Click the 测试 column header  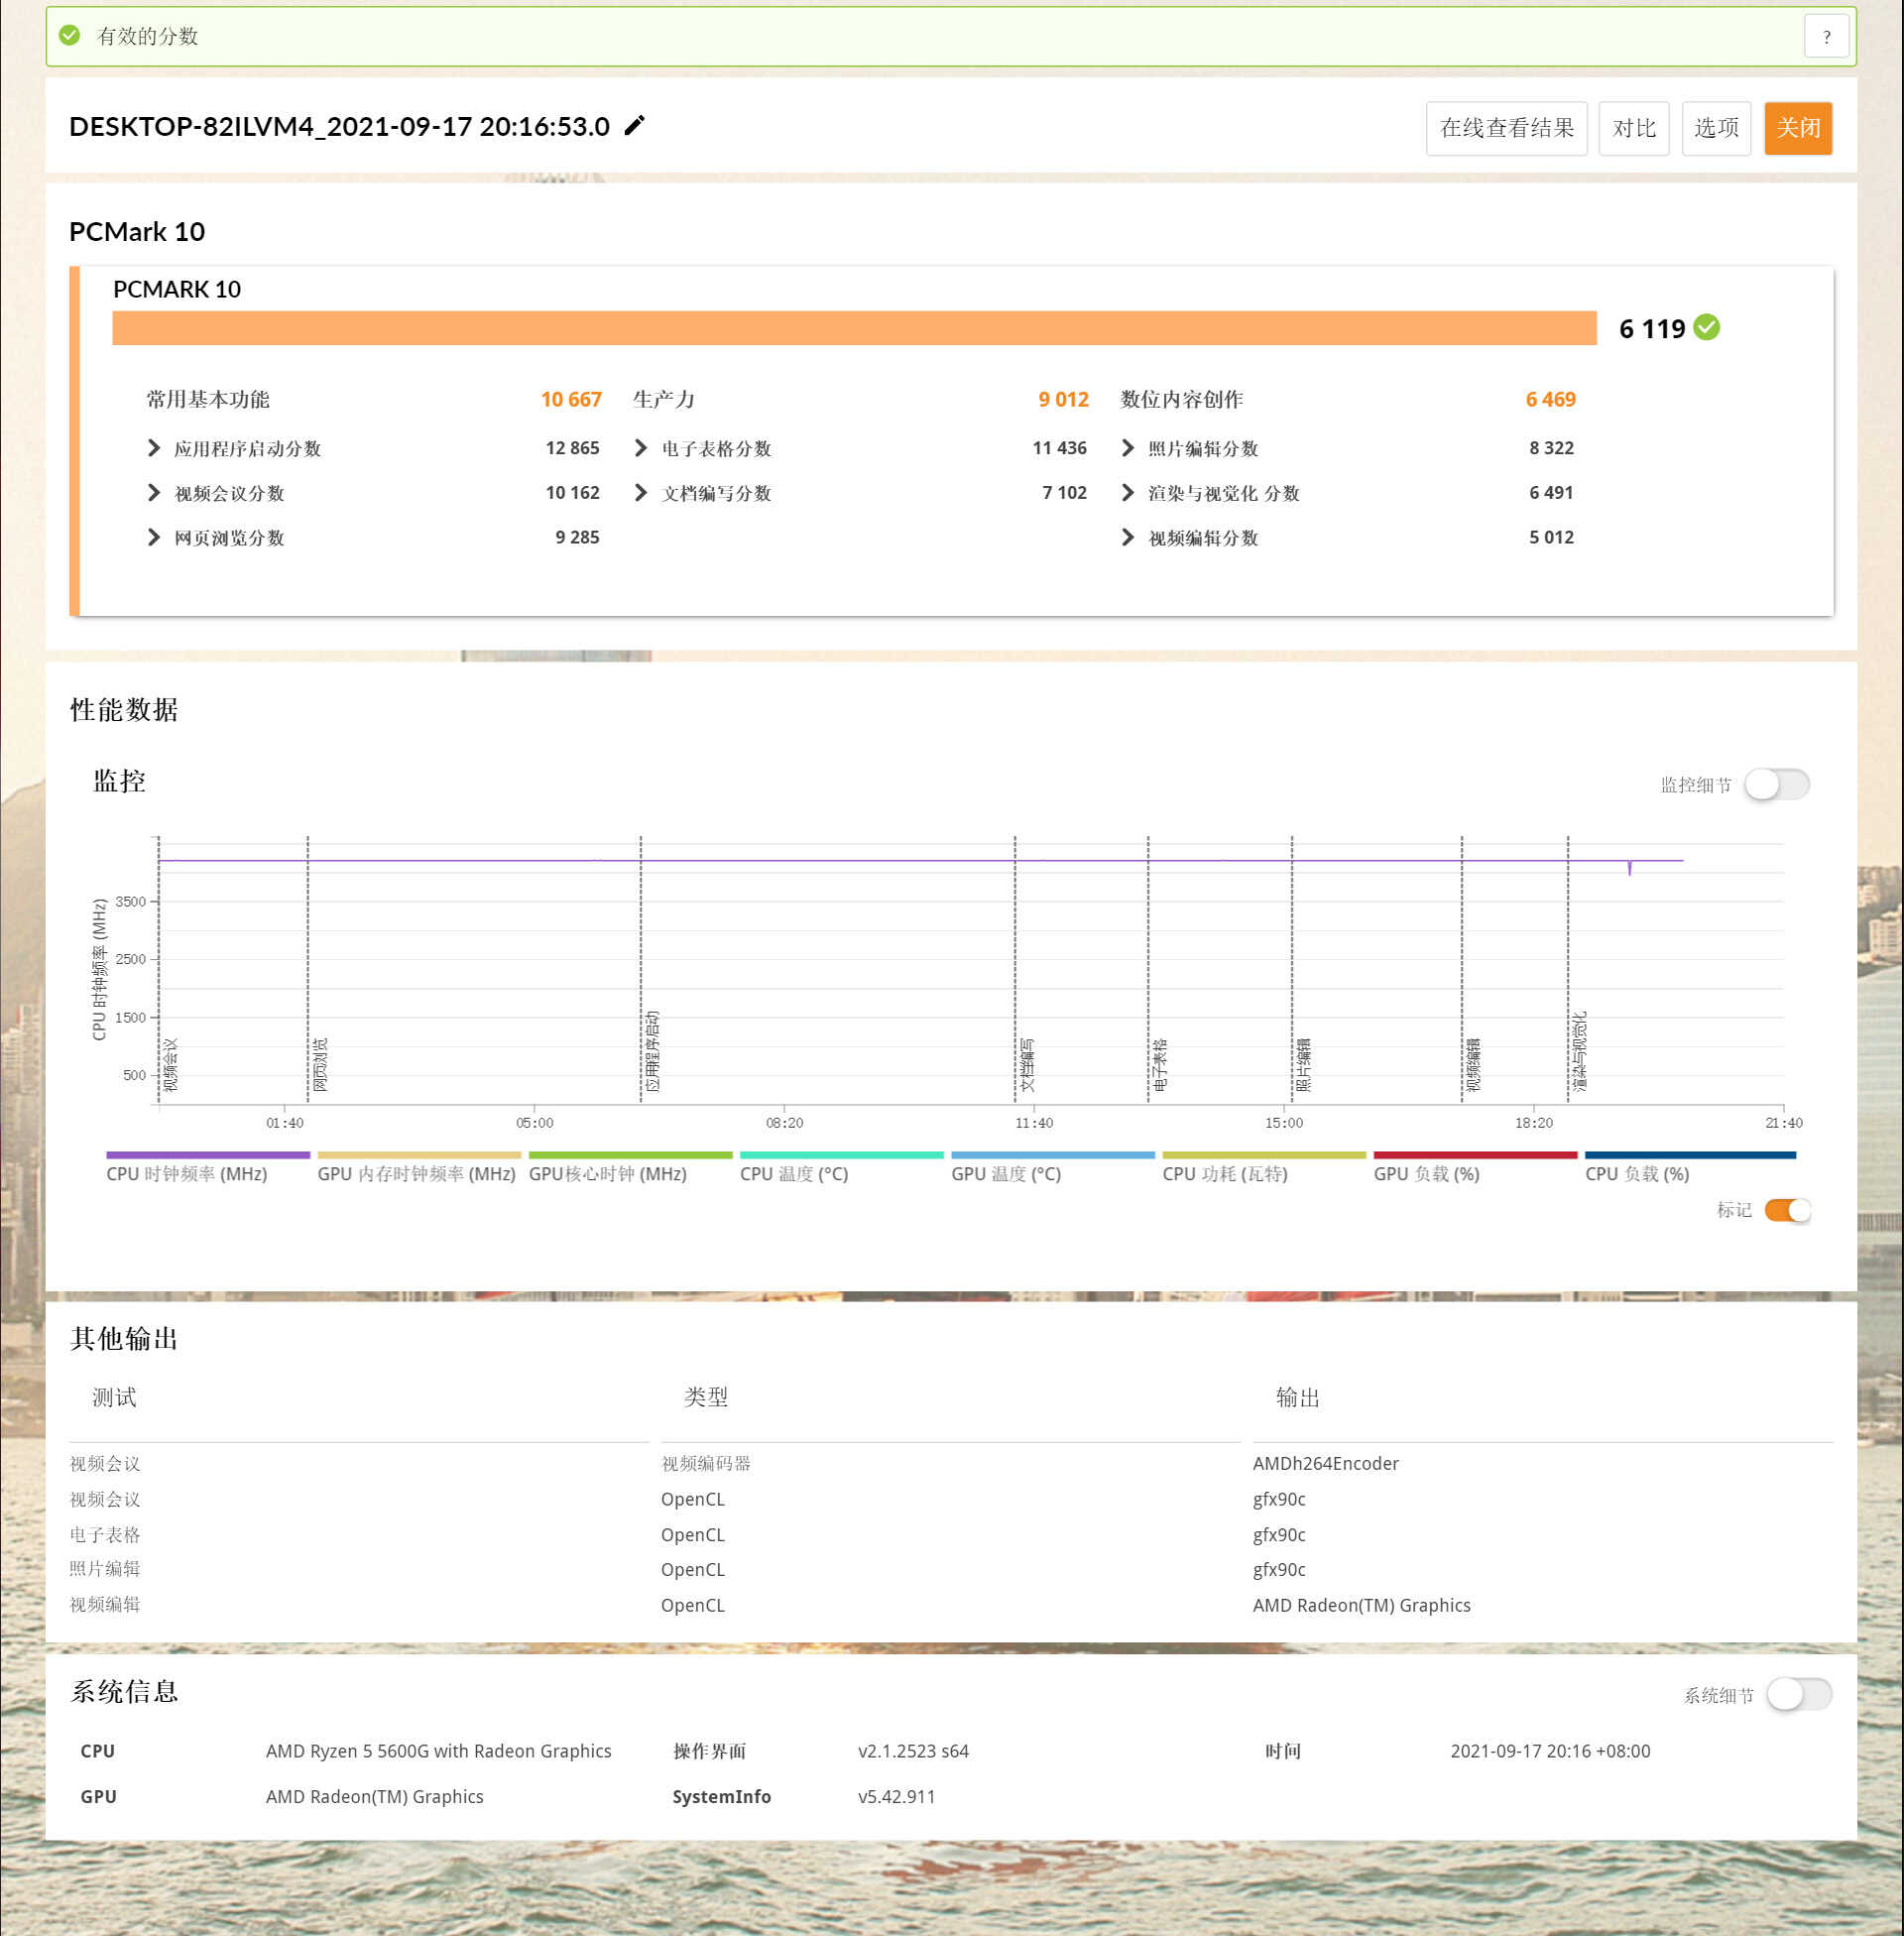tap(114, 1398)
